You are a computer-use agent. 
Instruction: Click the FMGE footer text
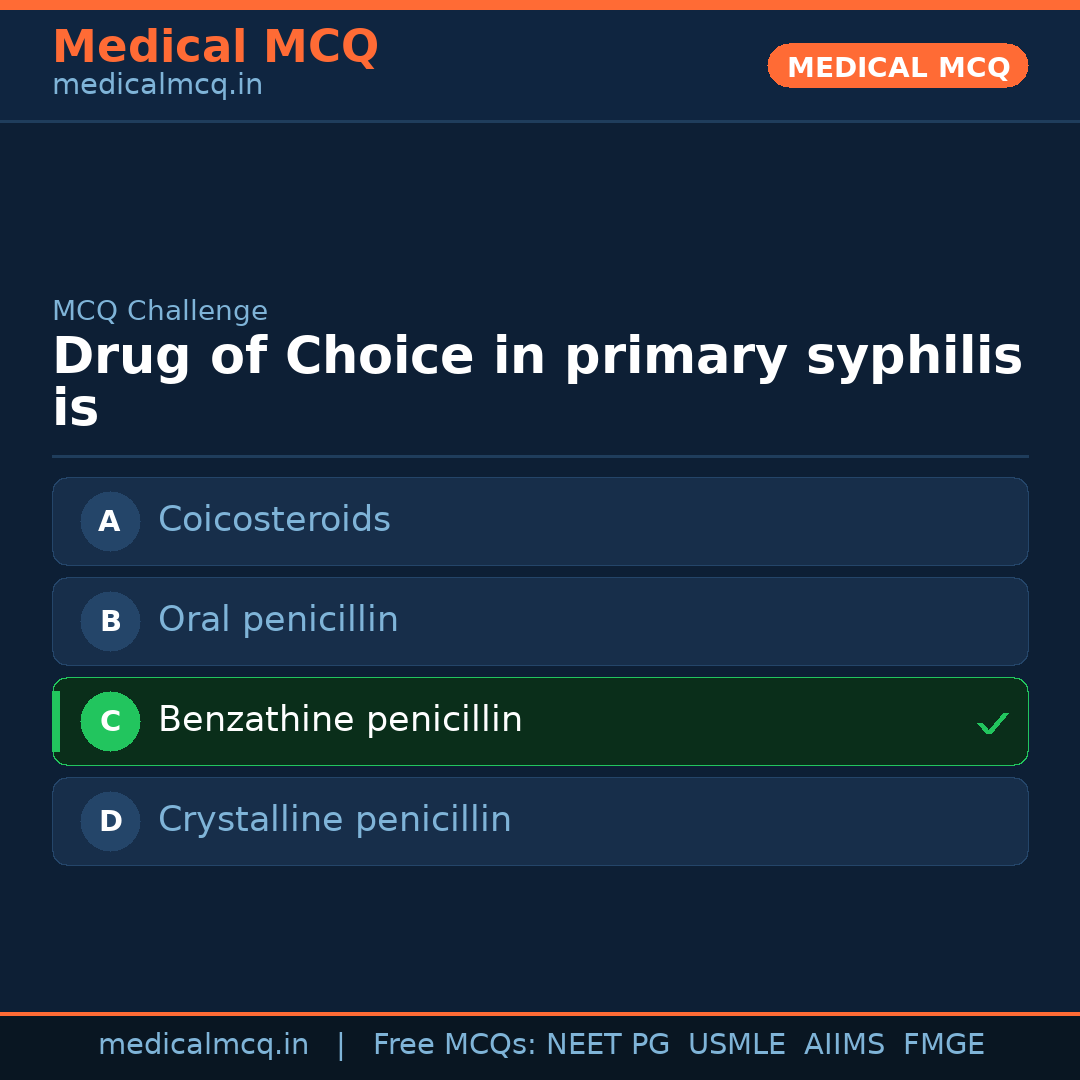point(943,1045)
